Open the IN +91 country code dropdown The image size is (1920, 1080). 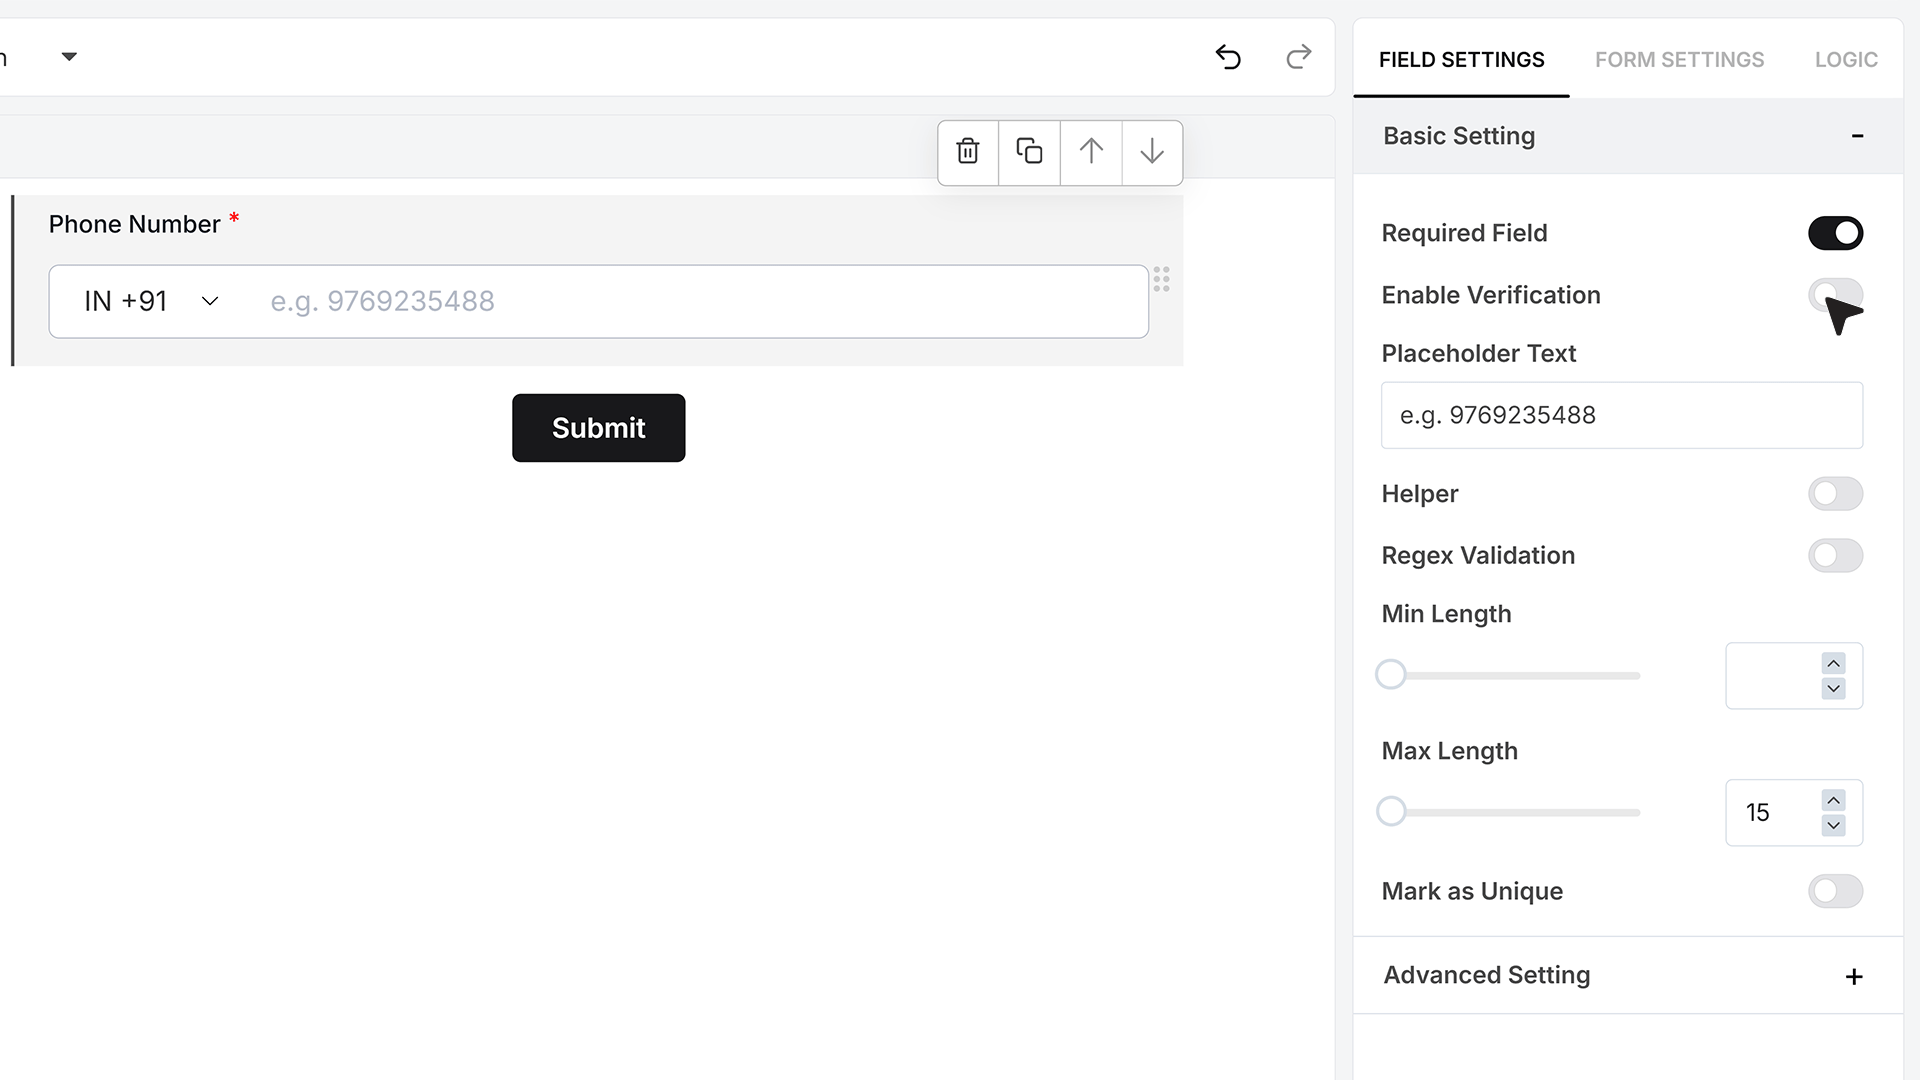[151, 301]
